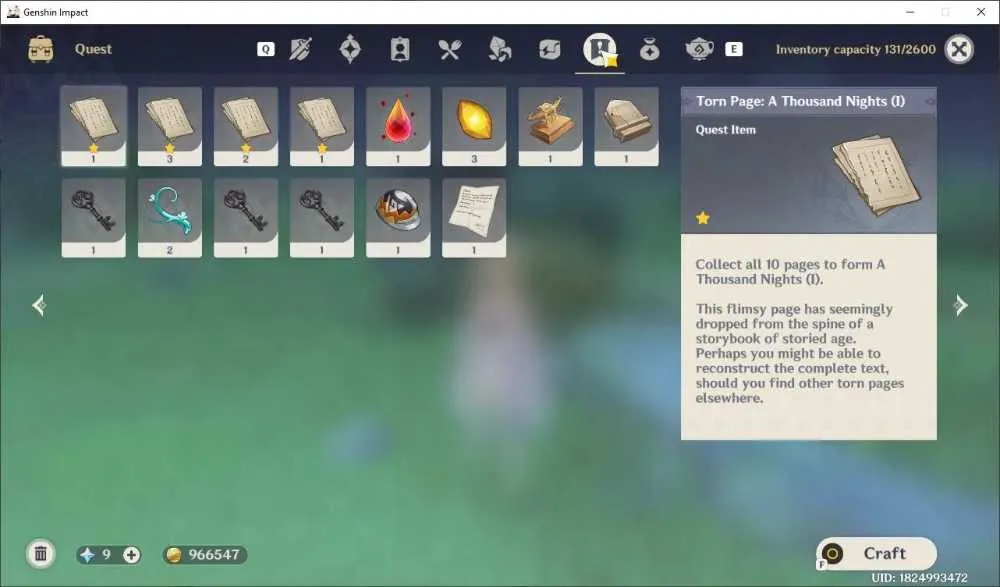The height and width of the screenshot is (587, 1000).
Task: Switch to the Materials tab icon
Action: point(499,49)
